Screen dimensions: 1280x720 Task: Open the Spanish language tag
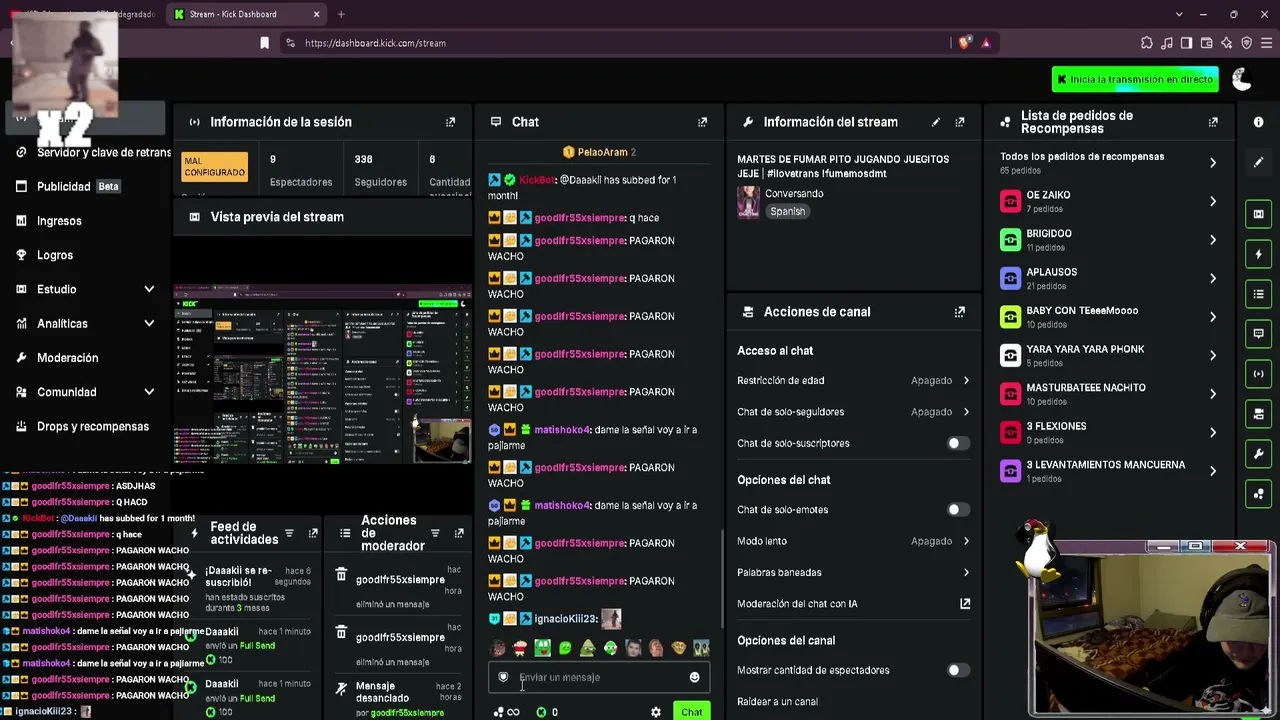[x=788, y=212]
